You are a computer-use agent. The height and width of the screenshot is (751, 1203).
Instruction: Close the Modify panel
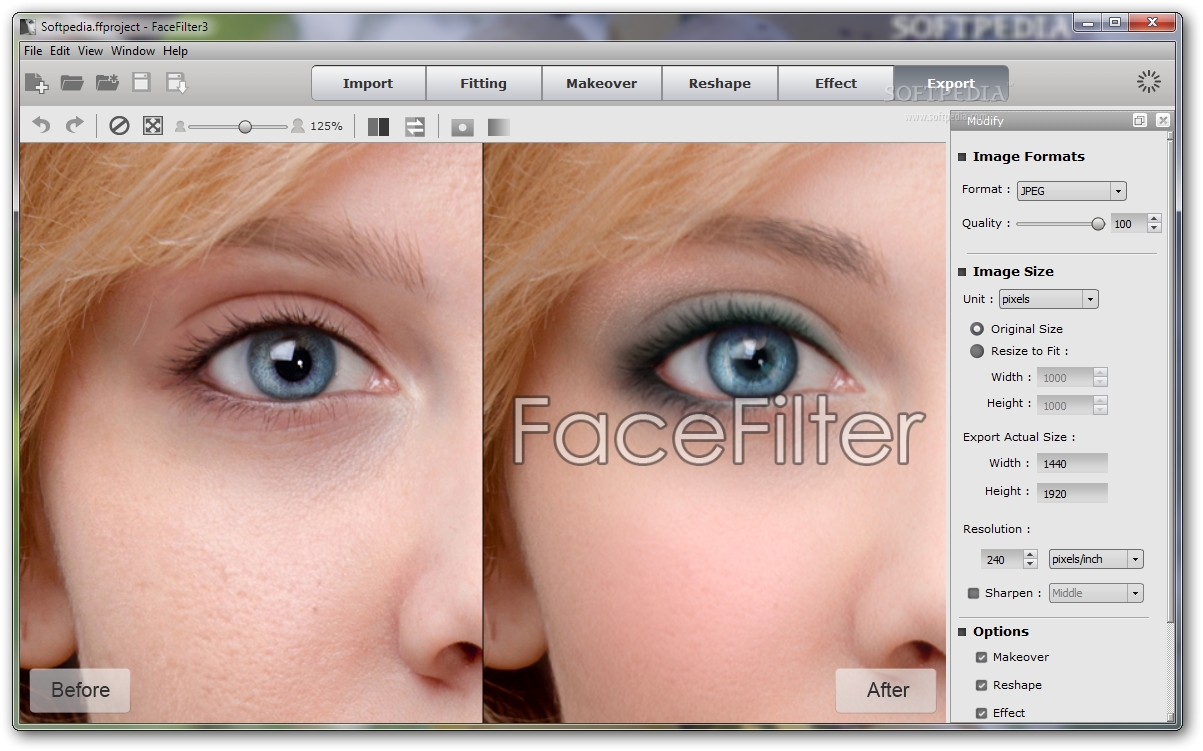(1162, 120)
